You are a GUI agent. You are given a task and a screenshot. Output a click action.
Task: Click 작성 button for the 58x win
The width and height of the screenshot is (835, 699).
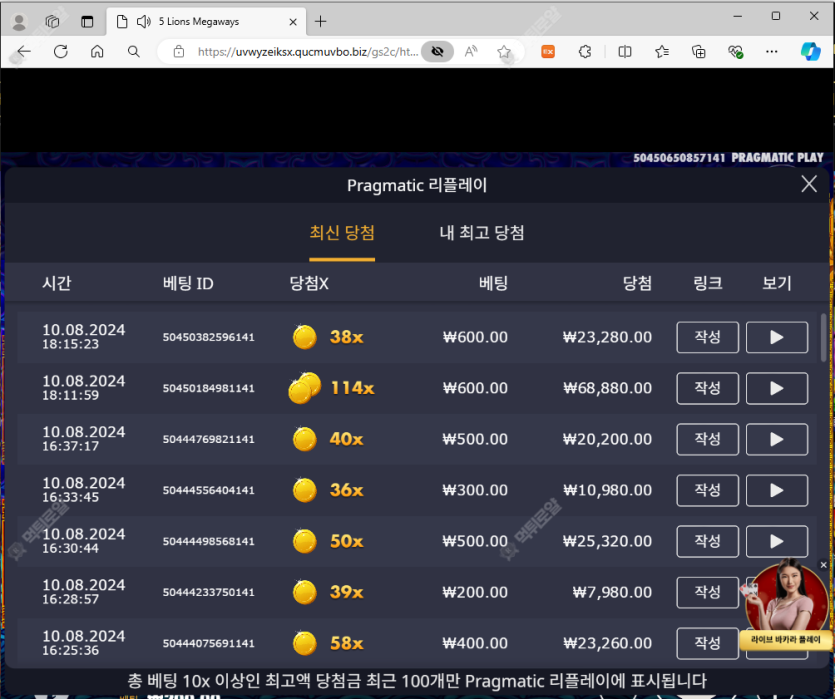[x=708, y=643]
